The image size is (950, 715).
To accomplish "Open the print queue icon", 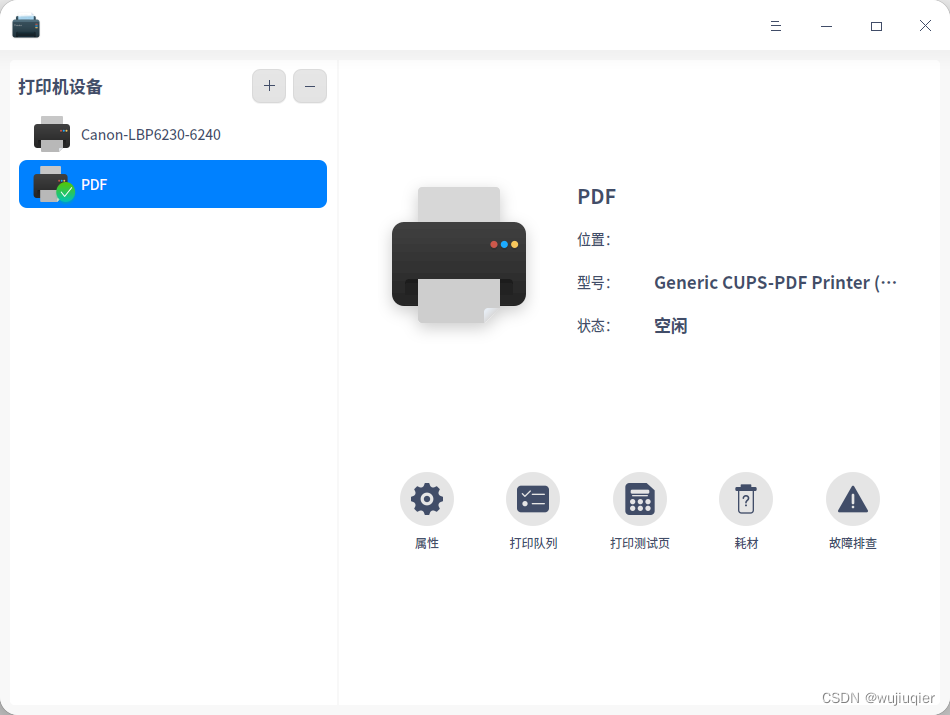I will point(533,499).
